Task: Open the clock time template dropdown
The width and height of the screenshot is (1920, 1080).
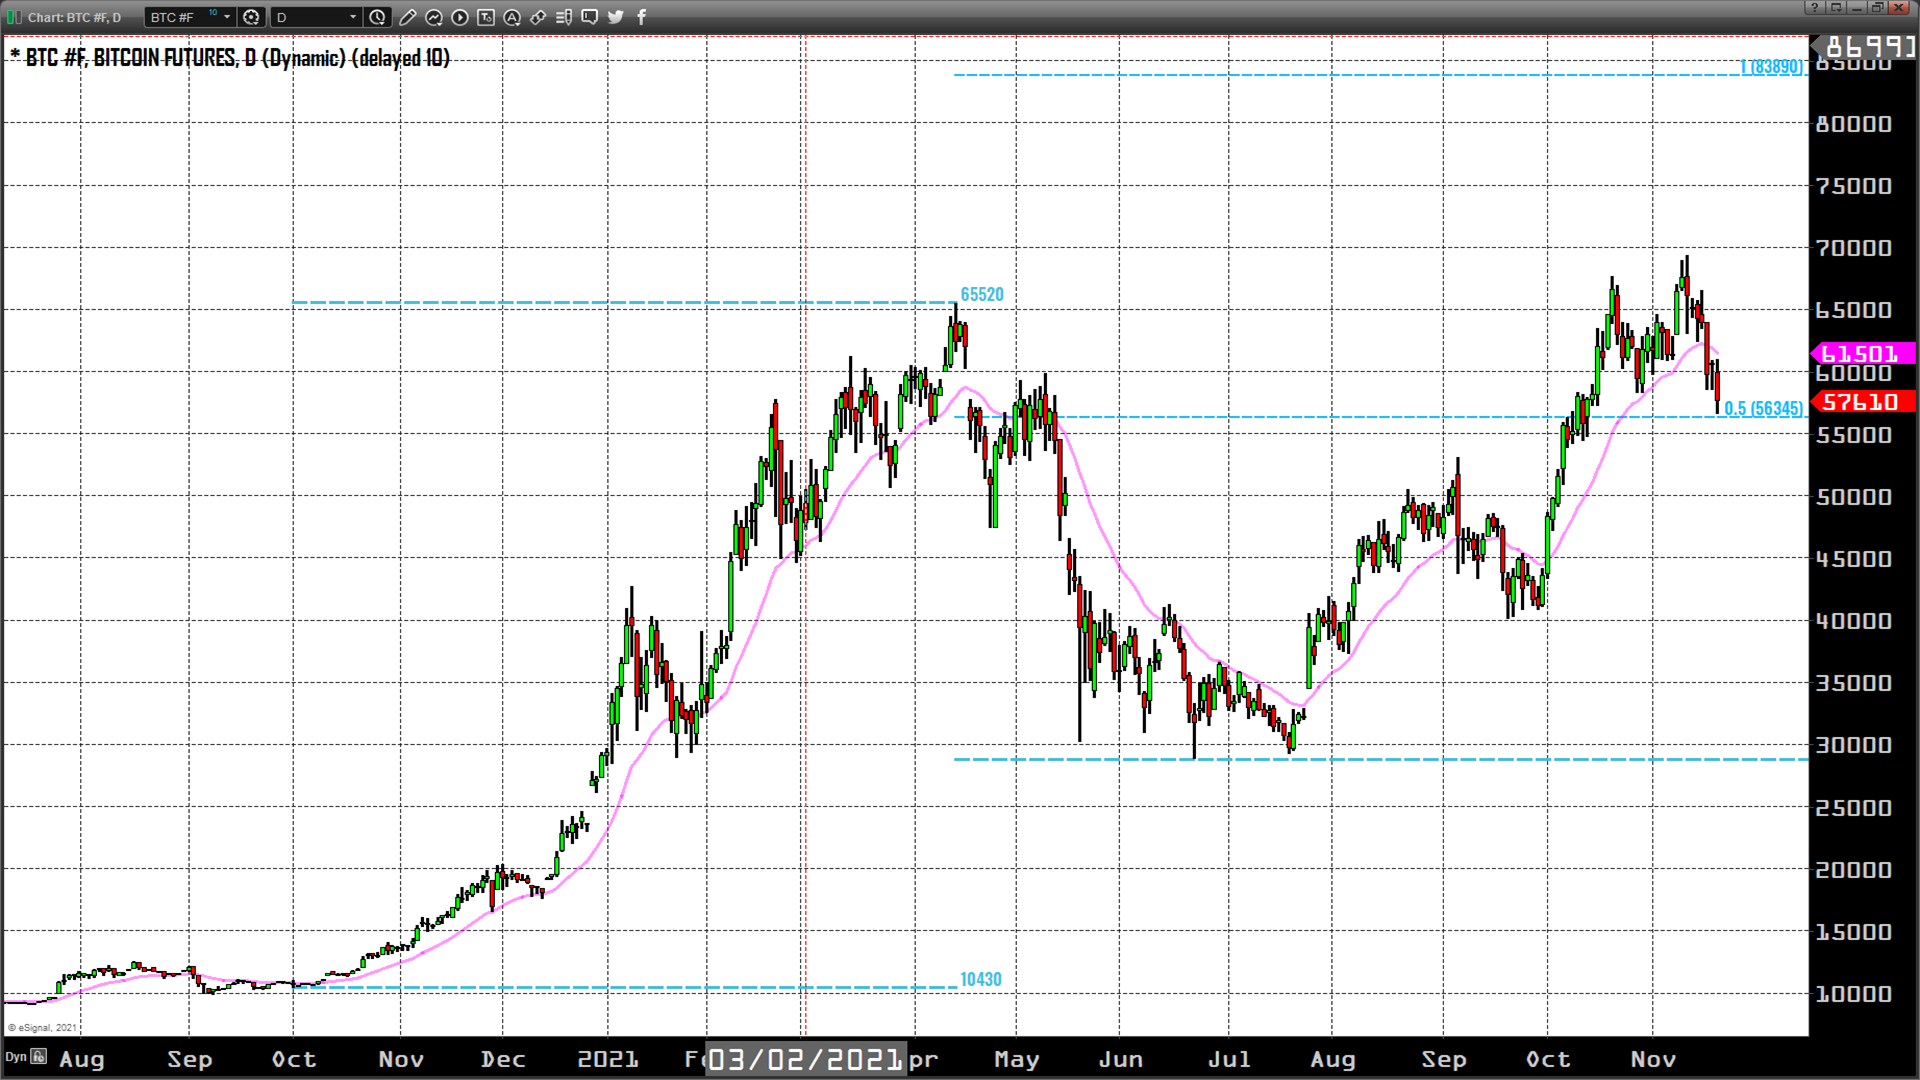Action: click(x=377, y=17)
